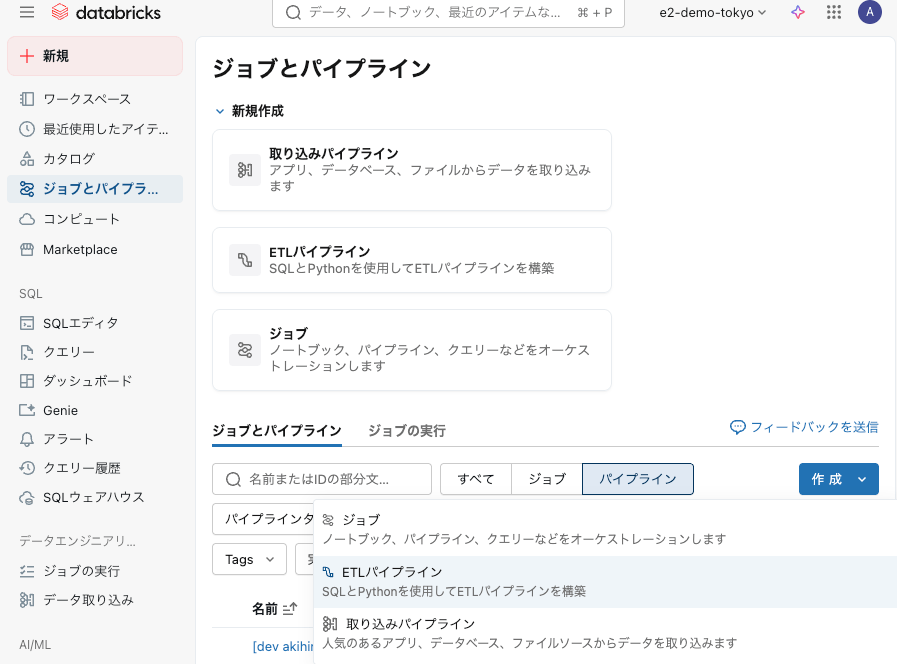
Task: Switch to the ジョブの実行 tab
Action: pyautogui.click(x=406, y=430)
